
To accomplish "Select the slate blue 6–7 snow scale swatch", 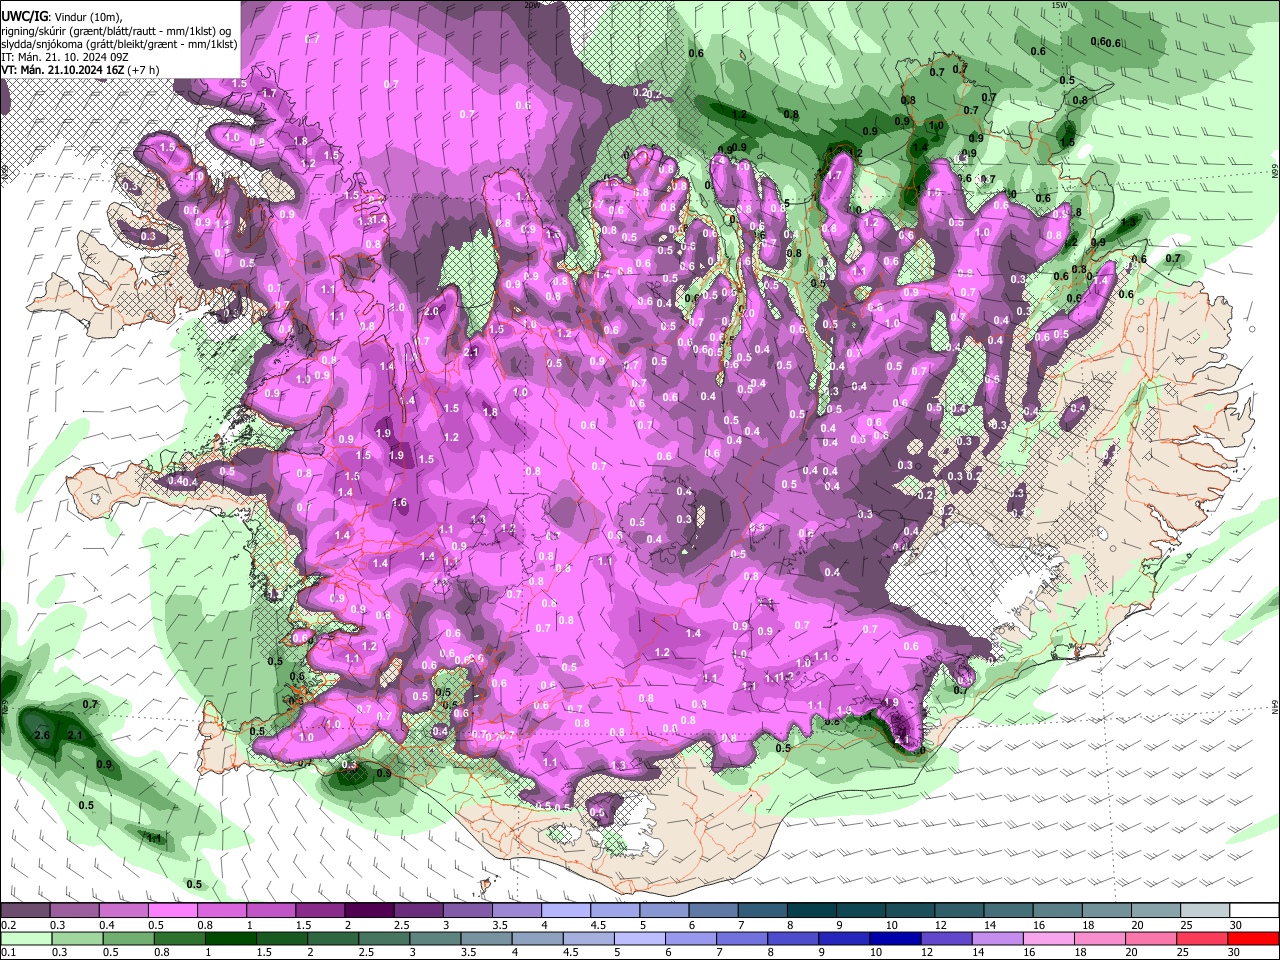I will (714, 911).
